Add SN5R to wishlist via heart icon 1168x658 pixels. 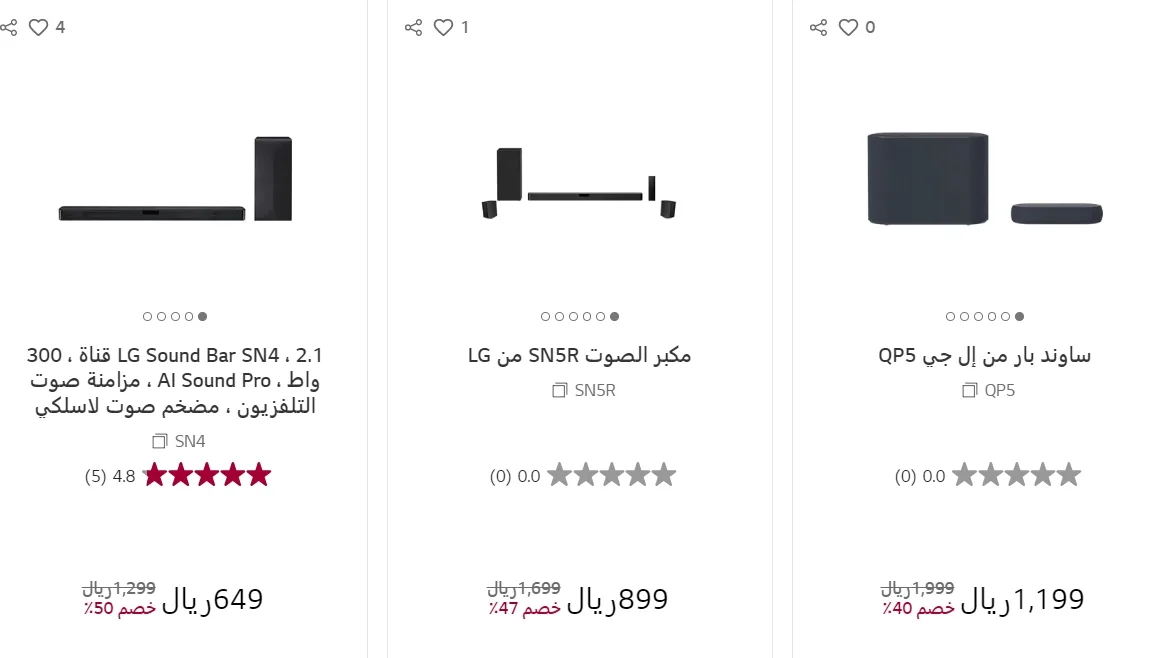[443, 28]
